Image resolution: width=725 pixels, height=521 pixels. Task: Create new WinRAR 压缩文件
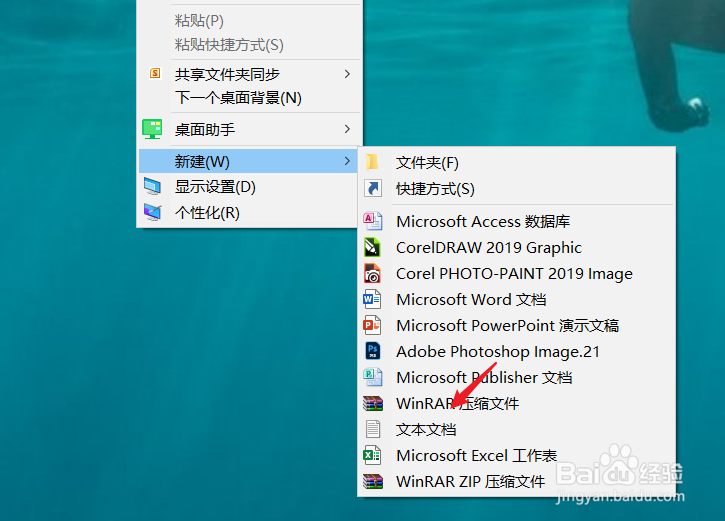coord(516,403)
